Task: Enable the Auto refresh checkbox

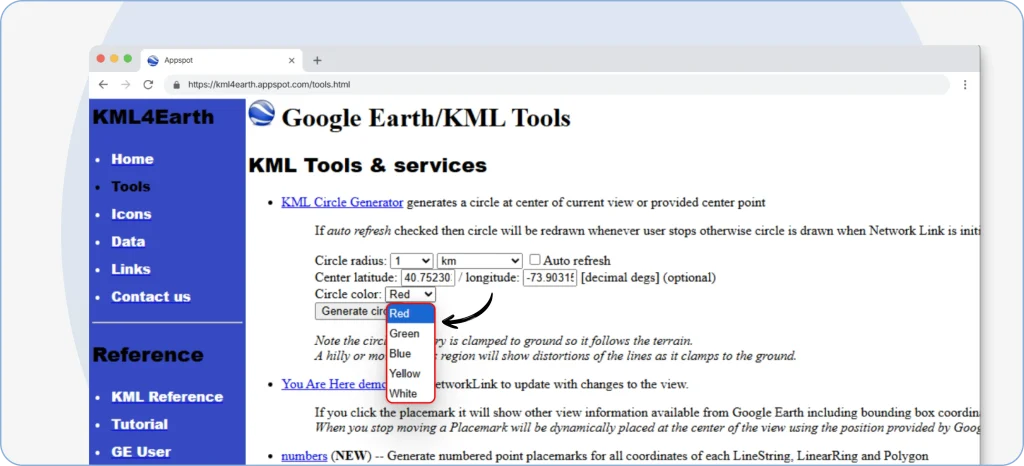Action: 535,260
